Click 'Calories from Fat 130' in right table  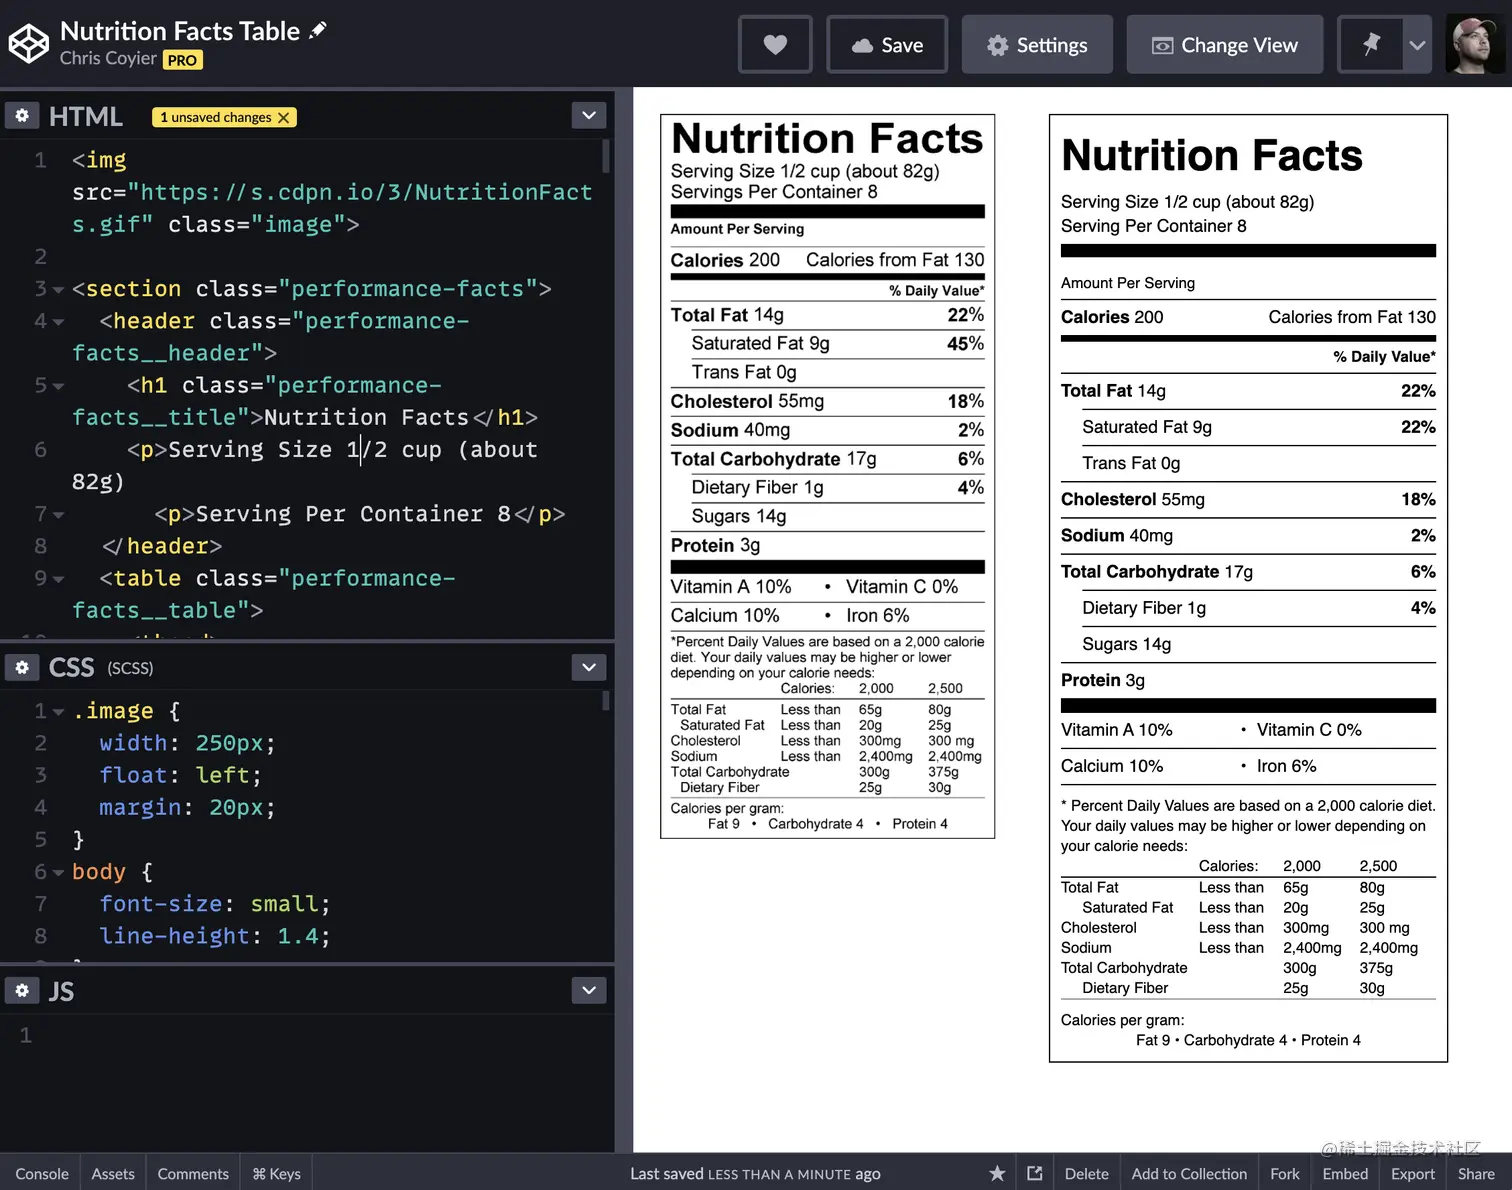point(1352,317)
